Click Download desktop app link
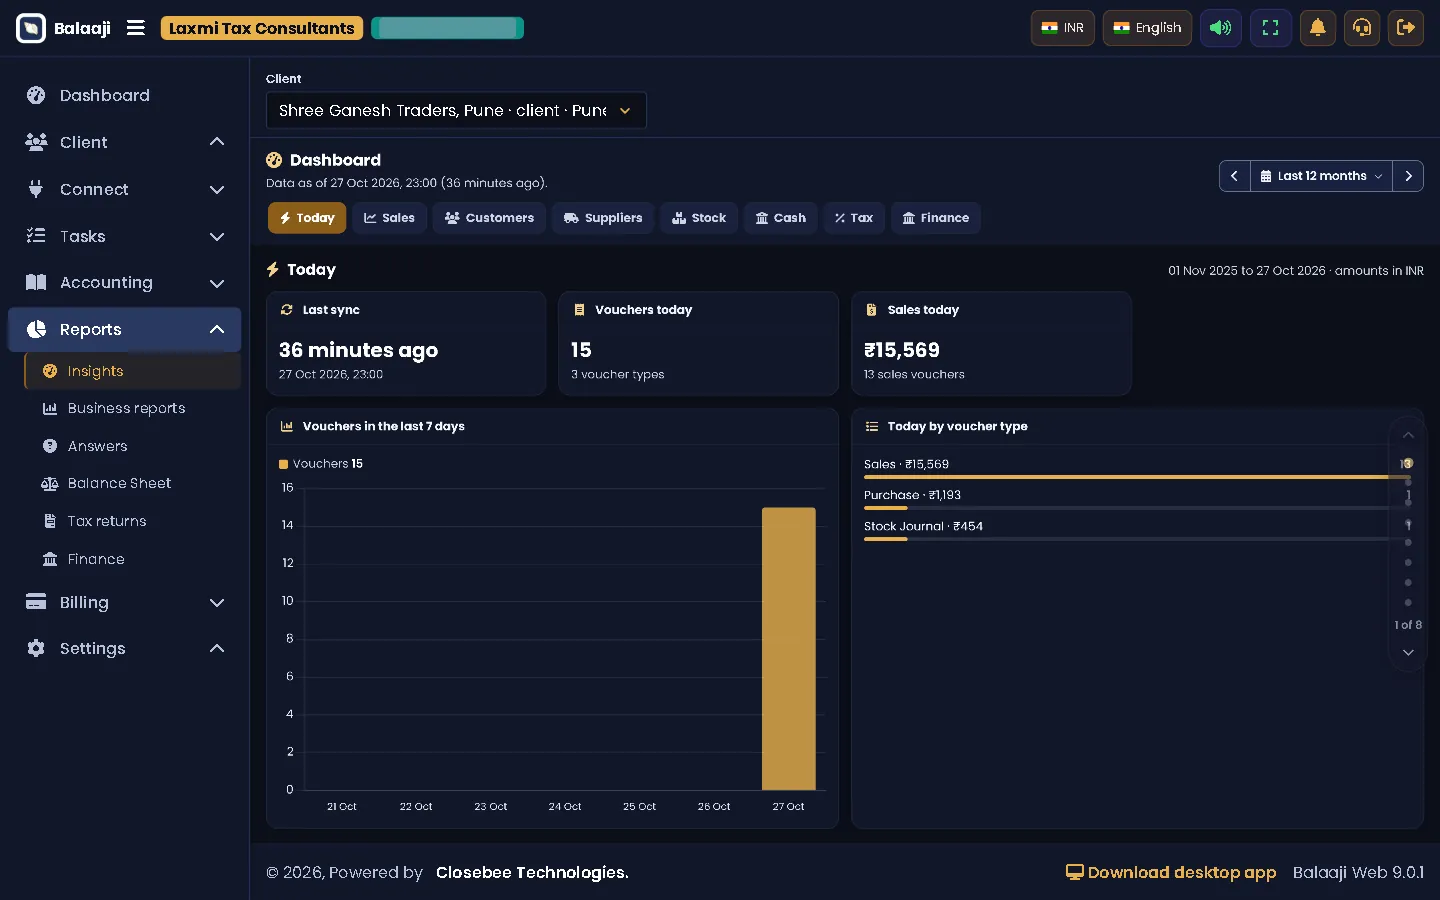Viewport: 1440px width, 900px height. click(1171, 872)
